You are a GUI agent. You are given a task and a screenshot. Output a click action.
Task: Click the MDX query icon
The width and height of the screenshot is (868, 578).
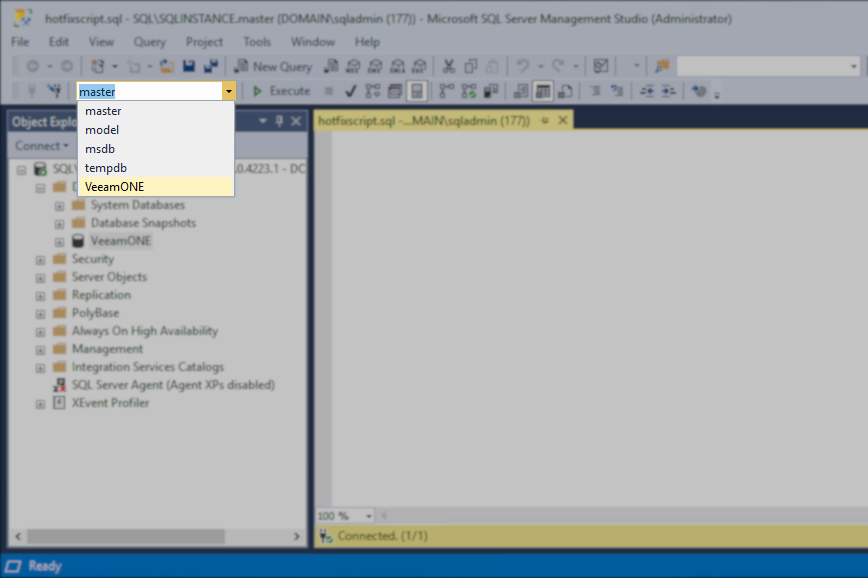click(x=353, y=66)
